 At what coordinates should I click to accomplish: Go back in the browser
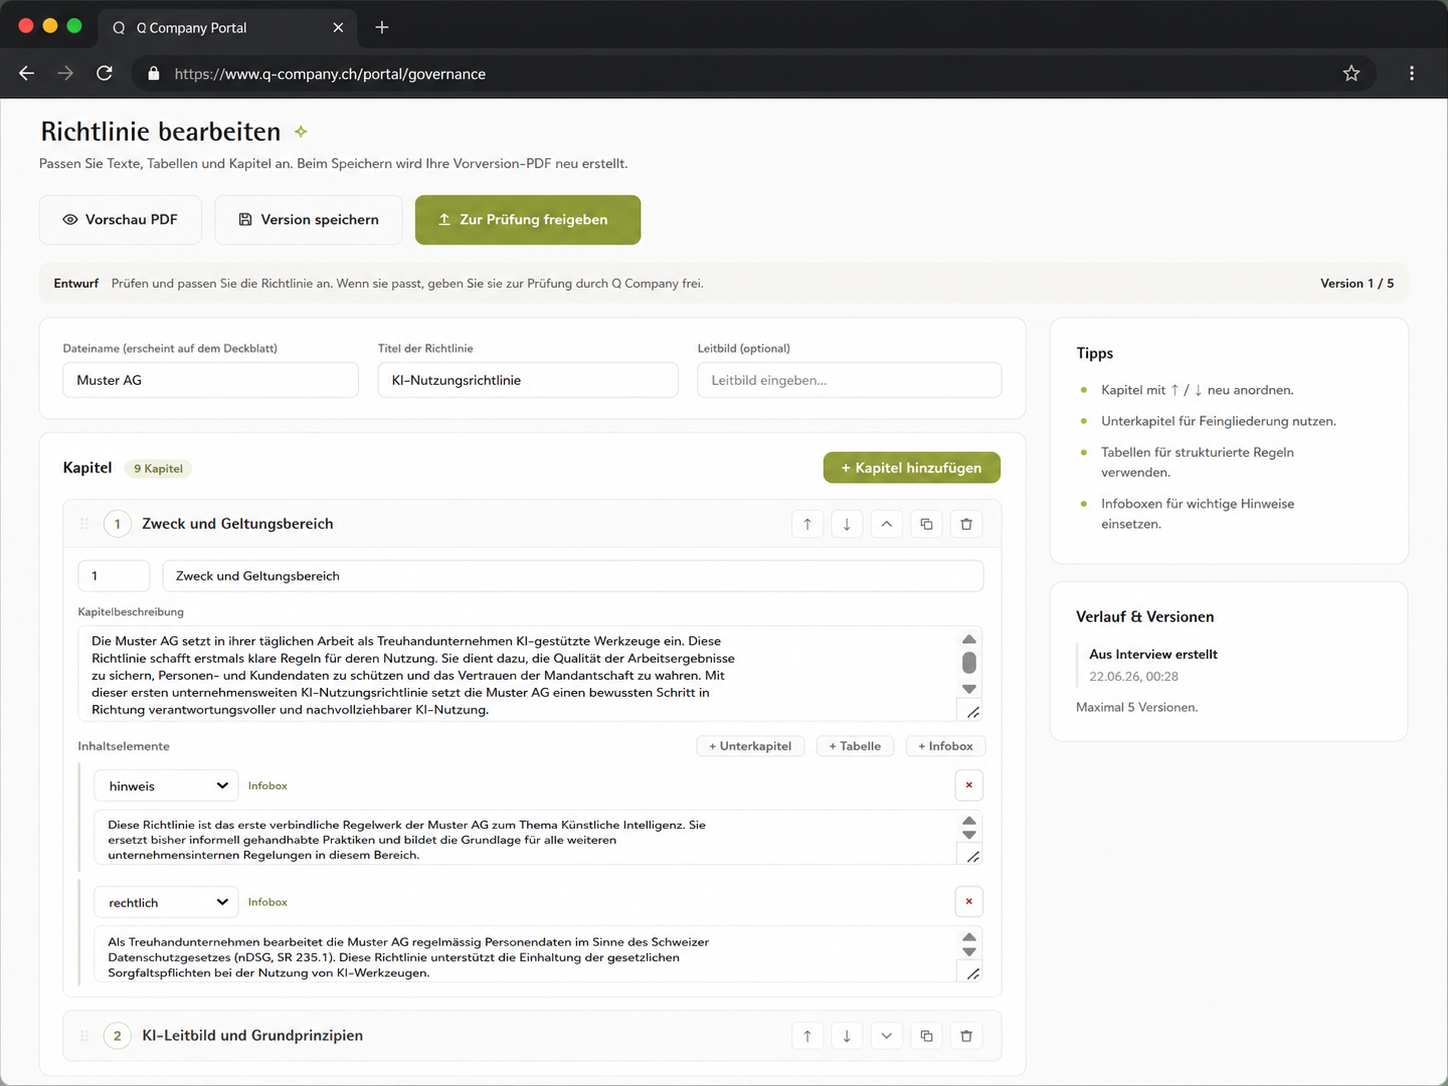click(x=27, y=73)
